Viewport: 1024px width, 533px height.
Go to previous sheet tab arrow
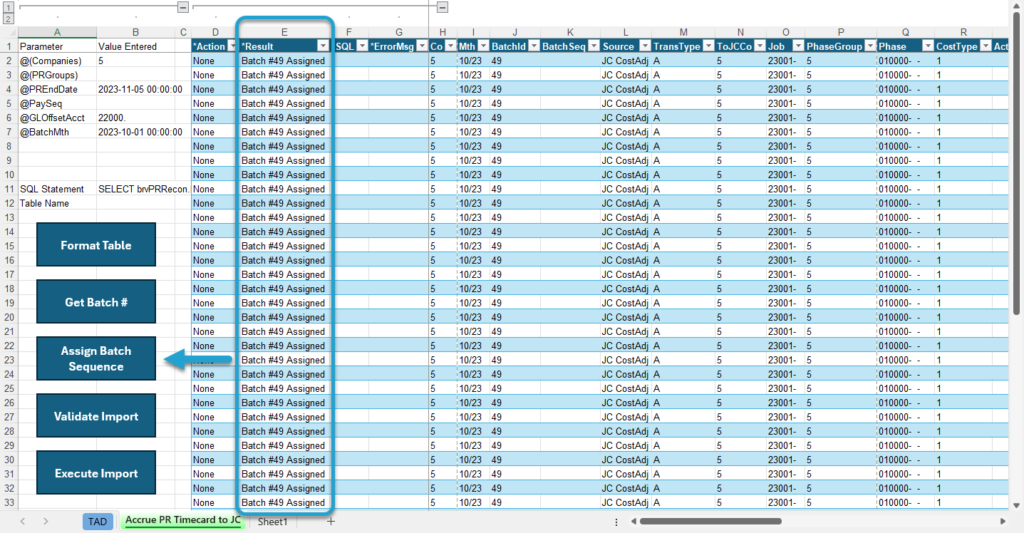(x=22, y=521)
